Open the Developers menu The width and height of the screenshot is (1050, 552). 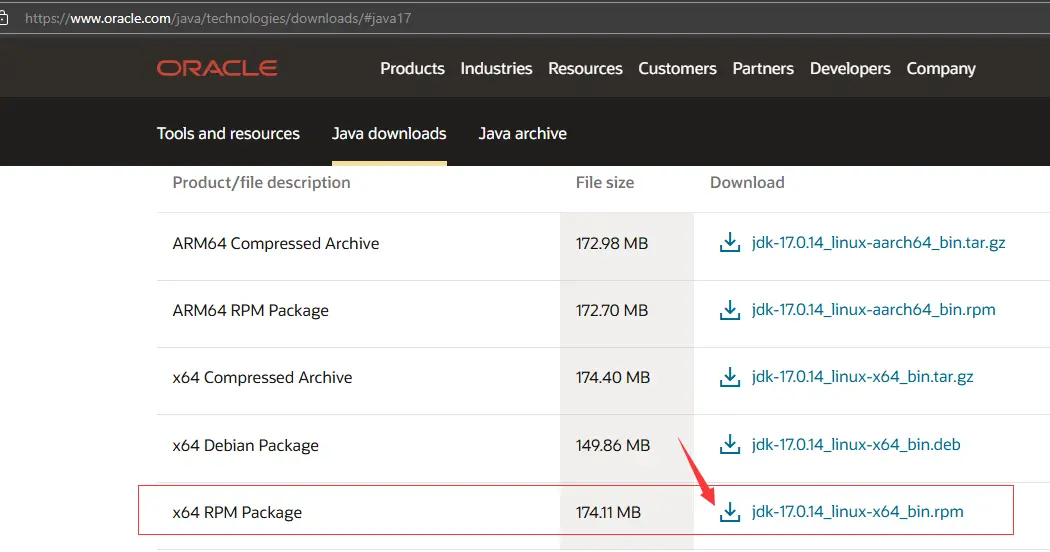click(x=850, y=68)
